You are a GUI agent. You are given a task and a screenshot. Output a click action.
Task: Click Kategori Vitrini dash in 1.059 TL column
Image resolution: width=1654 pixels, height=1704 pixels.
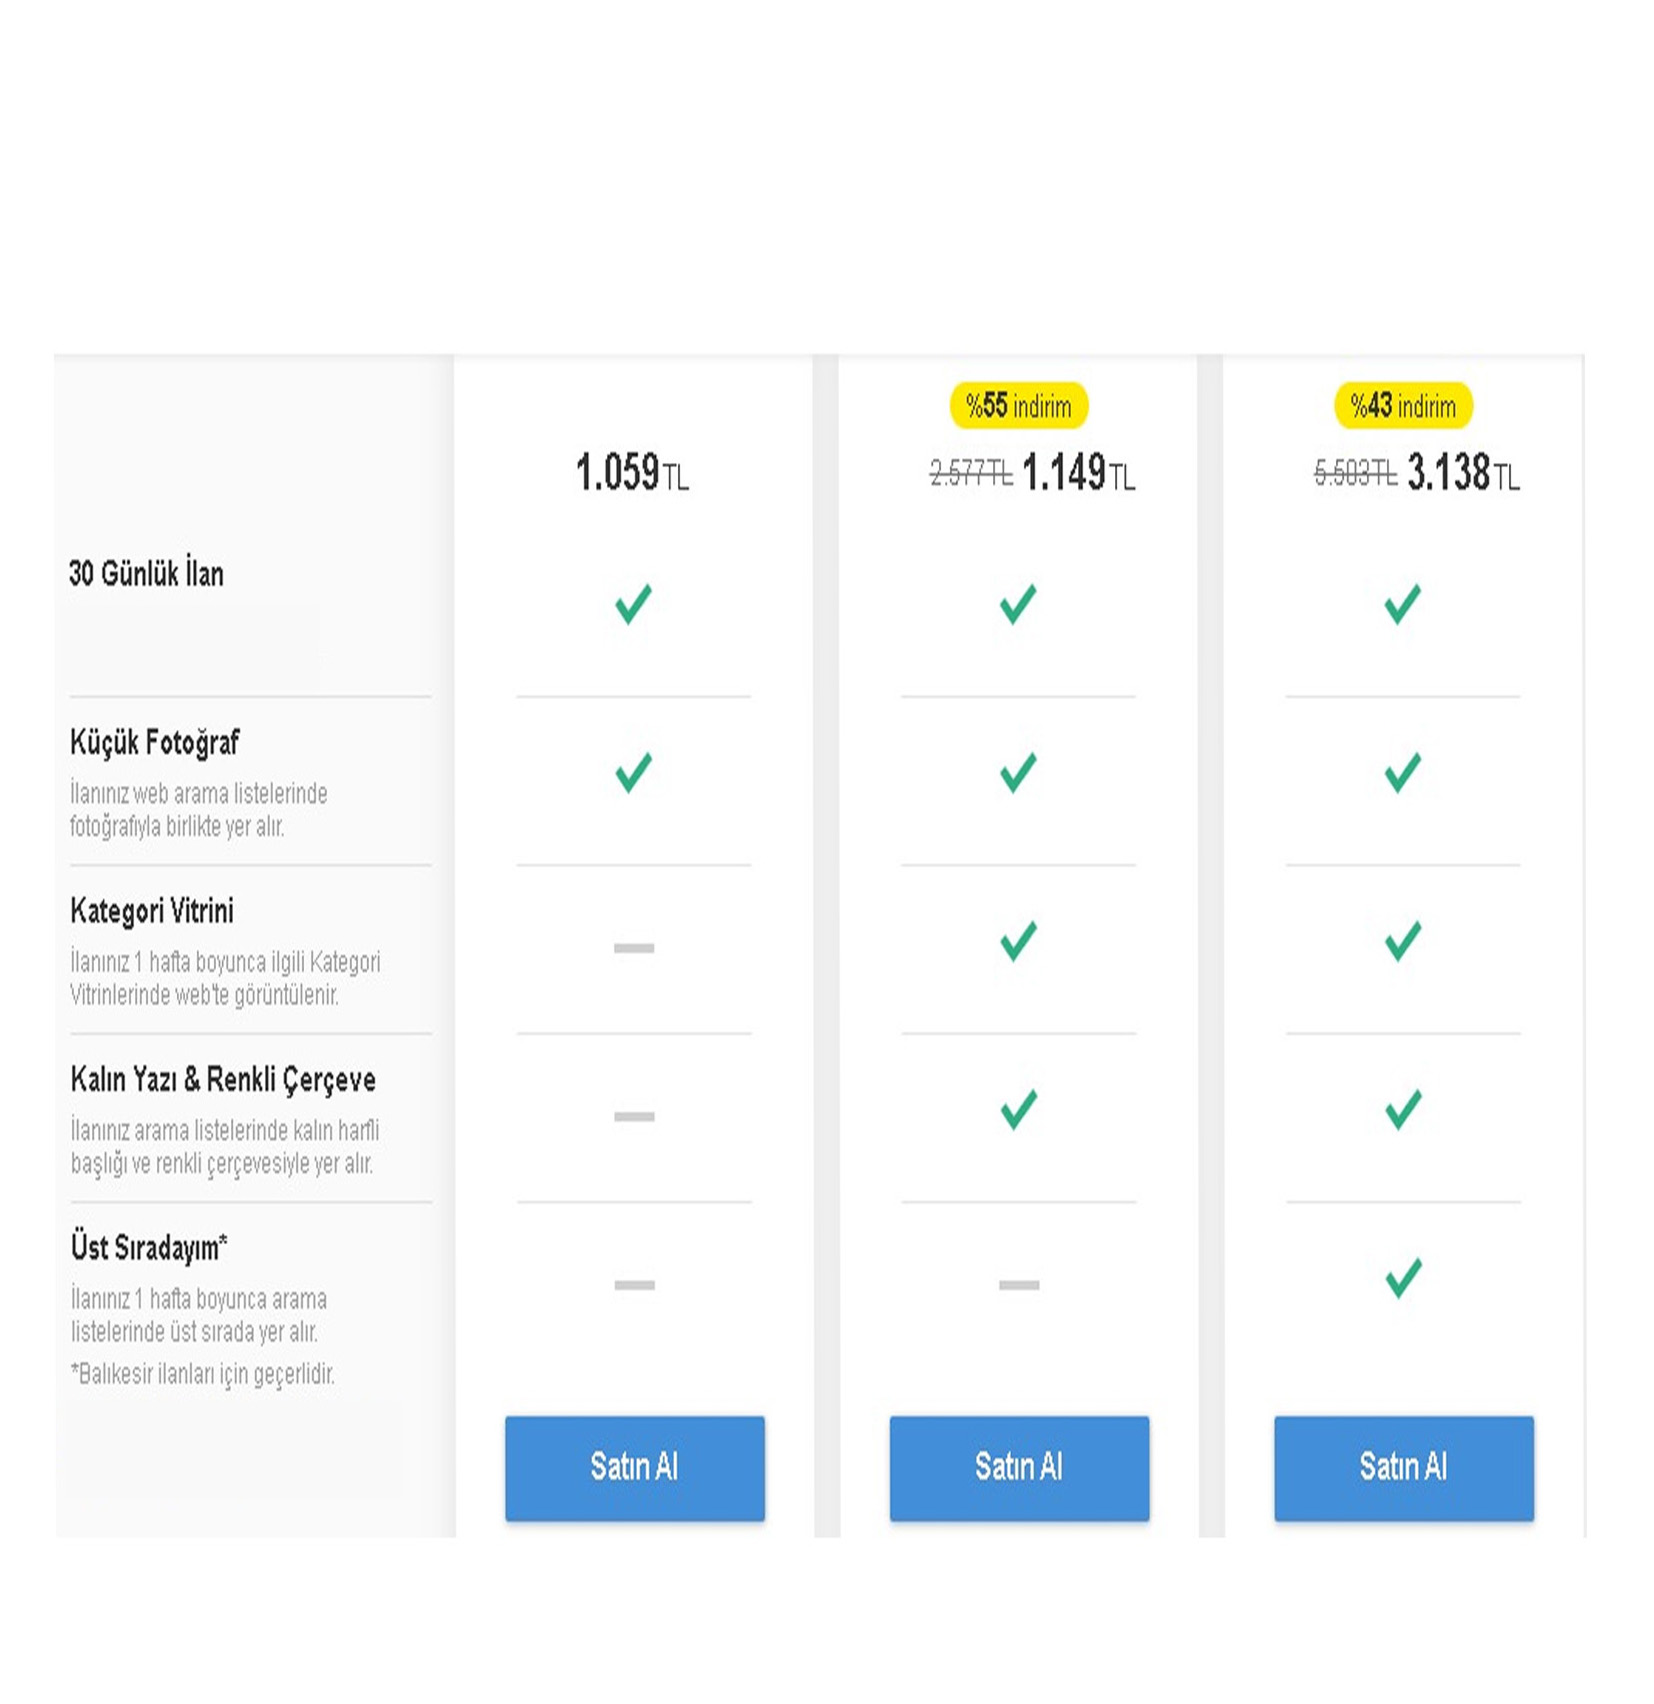634,948
